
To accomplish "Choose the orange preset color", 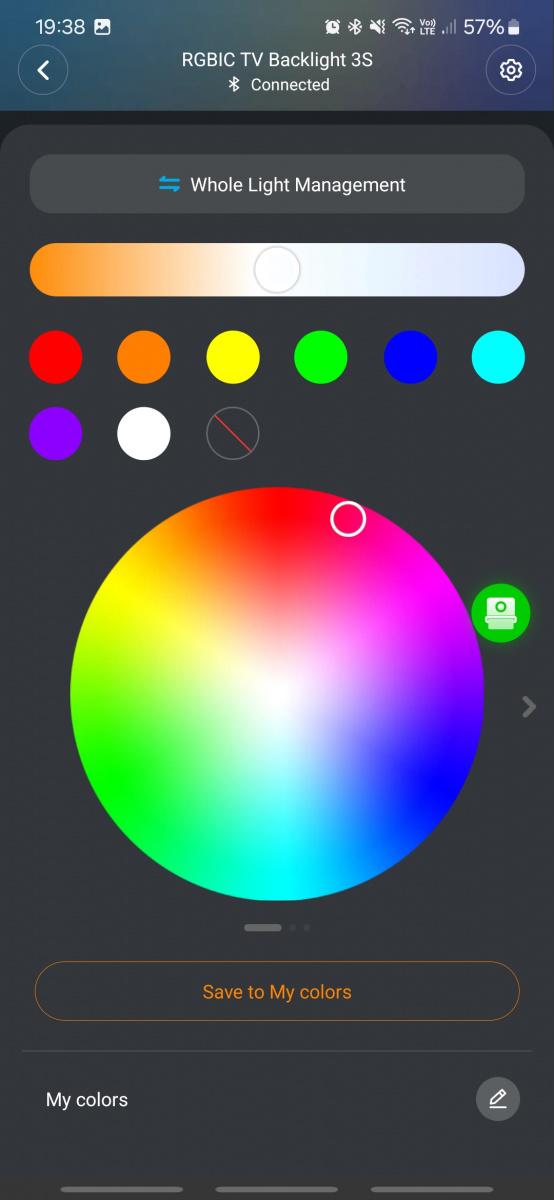I will point(144,357).
